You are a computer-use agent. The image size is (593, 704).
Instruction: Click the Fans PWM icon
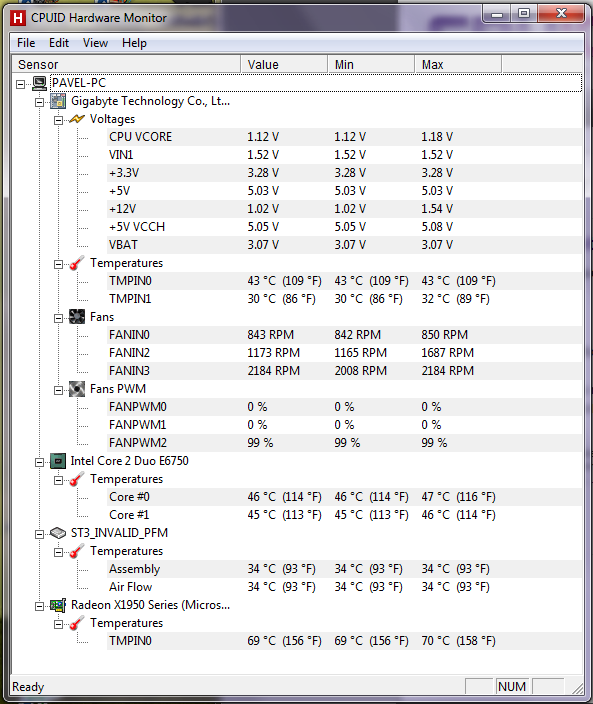coord(77,389)
